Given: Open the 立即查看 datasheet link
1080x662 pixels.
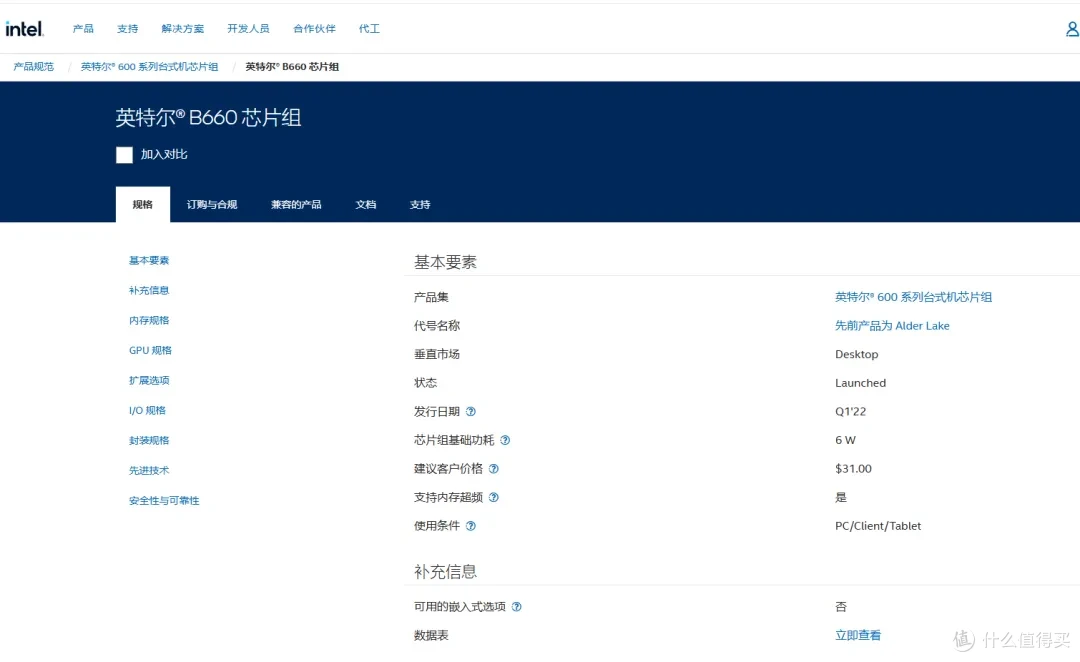Looking at the screenshot, I should pos(858,635).
